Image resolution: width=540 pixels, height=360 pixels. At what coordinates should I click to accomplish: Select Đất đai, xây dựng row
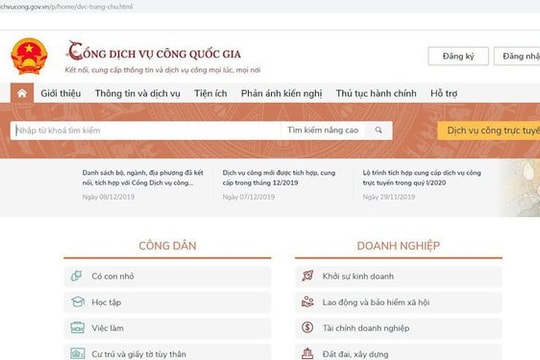398,352
